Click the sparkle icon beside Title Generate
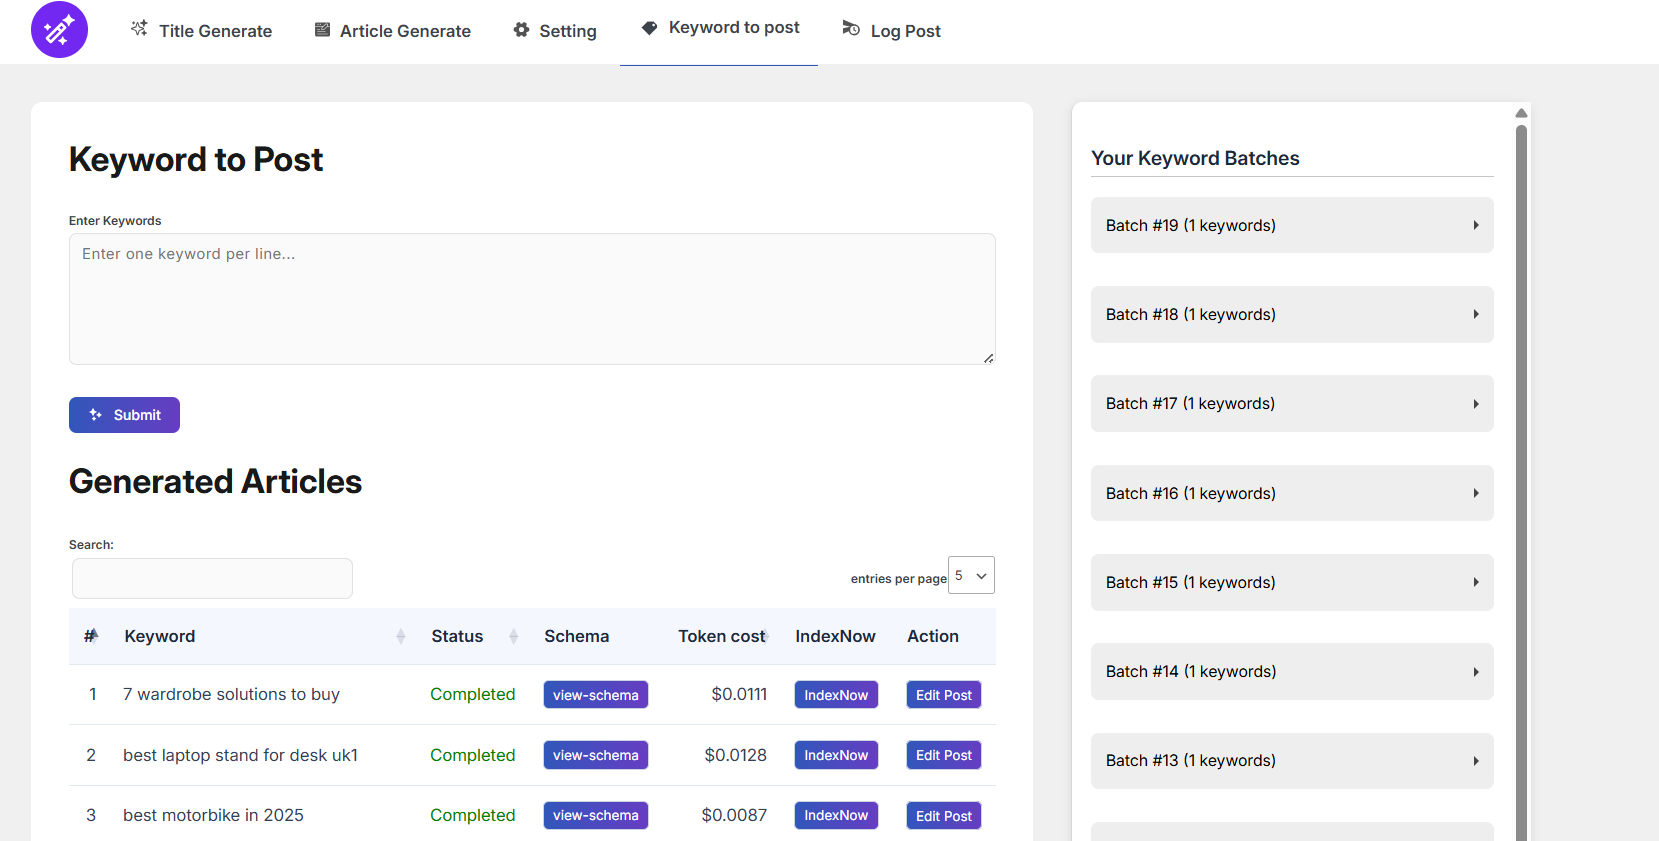The height and width of the screenshot is (841, 1659). pyautogui.click(x=139, y=29)
